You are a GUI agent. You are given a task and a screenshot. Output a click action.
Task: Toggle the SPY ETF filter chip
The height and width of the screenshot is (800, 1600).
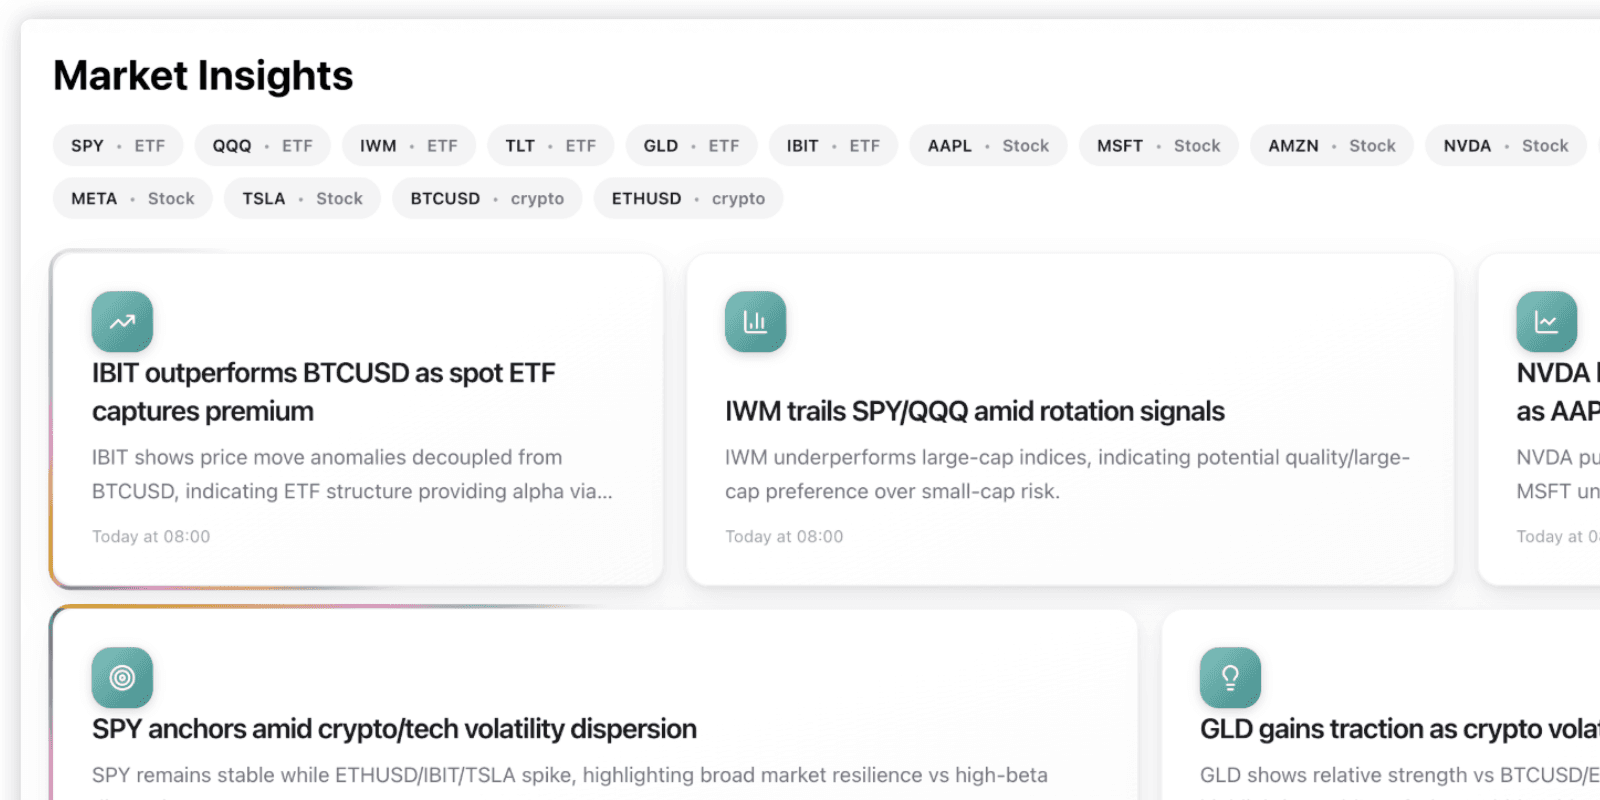pos(117,145)
